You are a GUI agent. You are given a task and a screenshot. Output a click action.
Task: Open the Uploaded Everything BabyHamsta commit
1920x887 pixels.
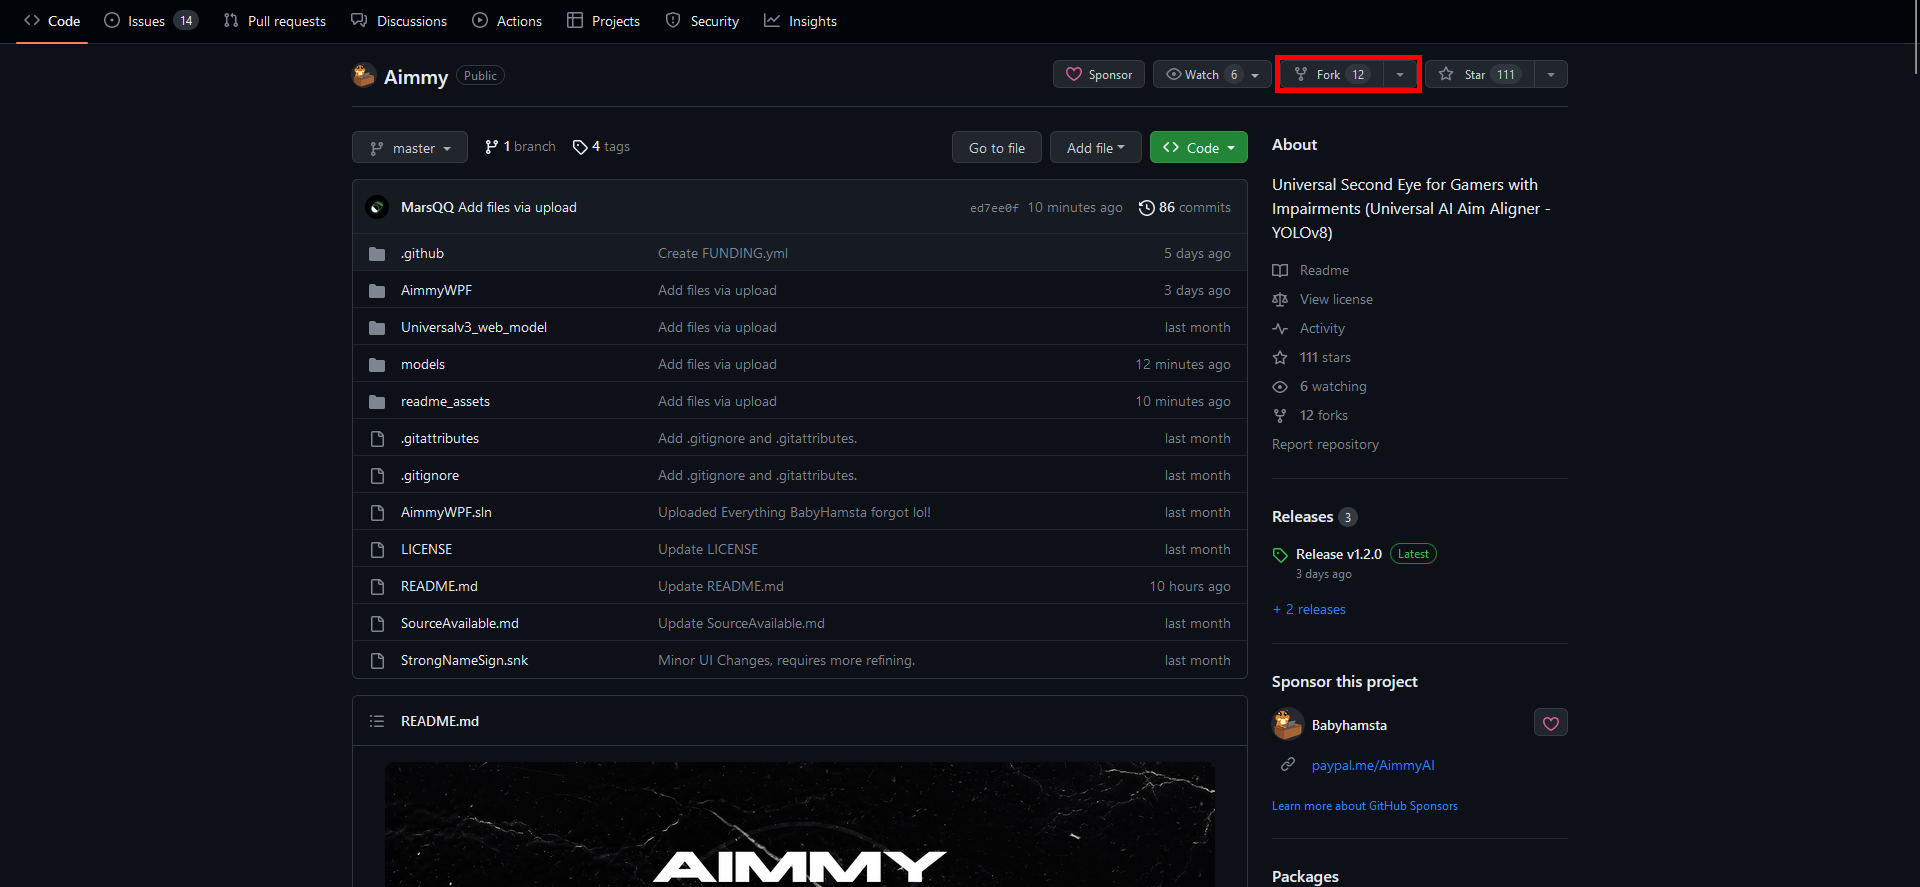[x=794, y=512]
